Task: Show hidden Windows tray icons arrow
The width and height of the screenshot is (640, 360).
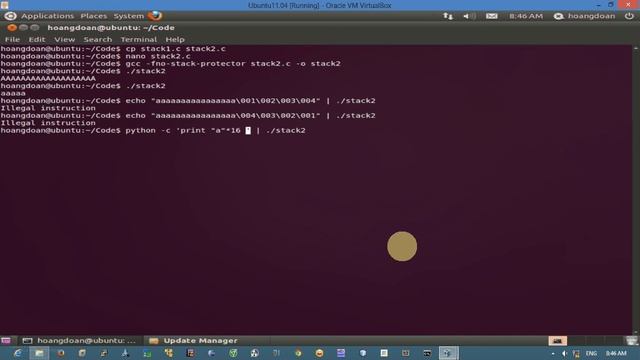Action: (553, 353)
